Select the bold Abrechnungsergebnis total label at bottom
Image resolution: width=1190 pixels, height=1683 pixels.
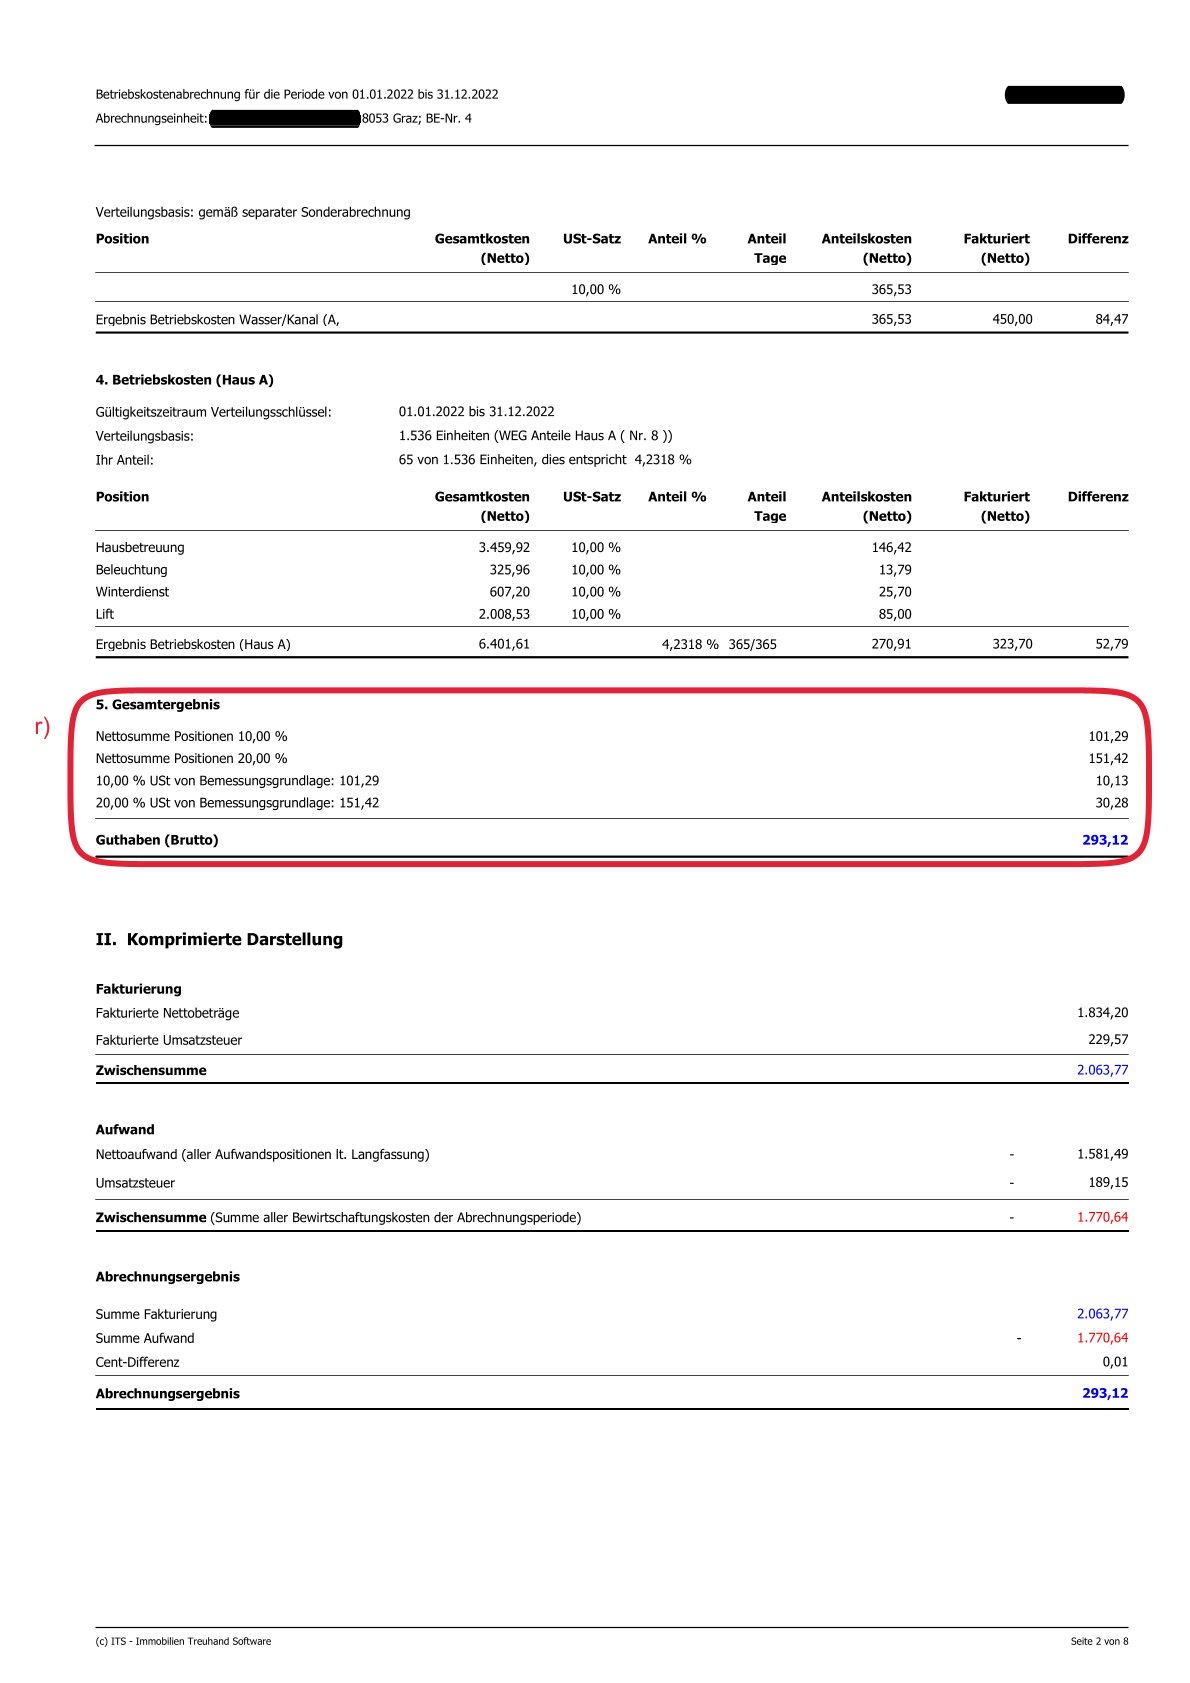[167, 1393]
